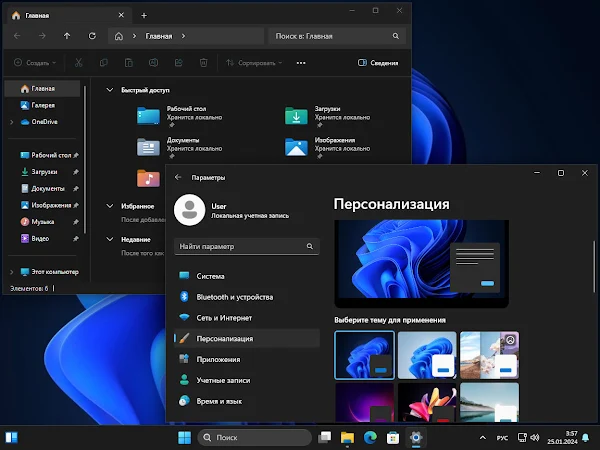Image resolution: width=600 pixels, height=450 pixels.
Task: Click the Cut icon in Explorer toolbar
Action: click(x=78, y=63)
